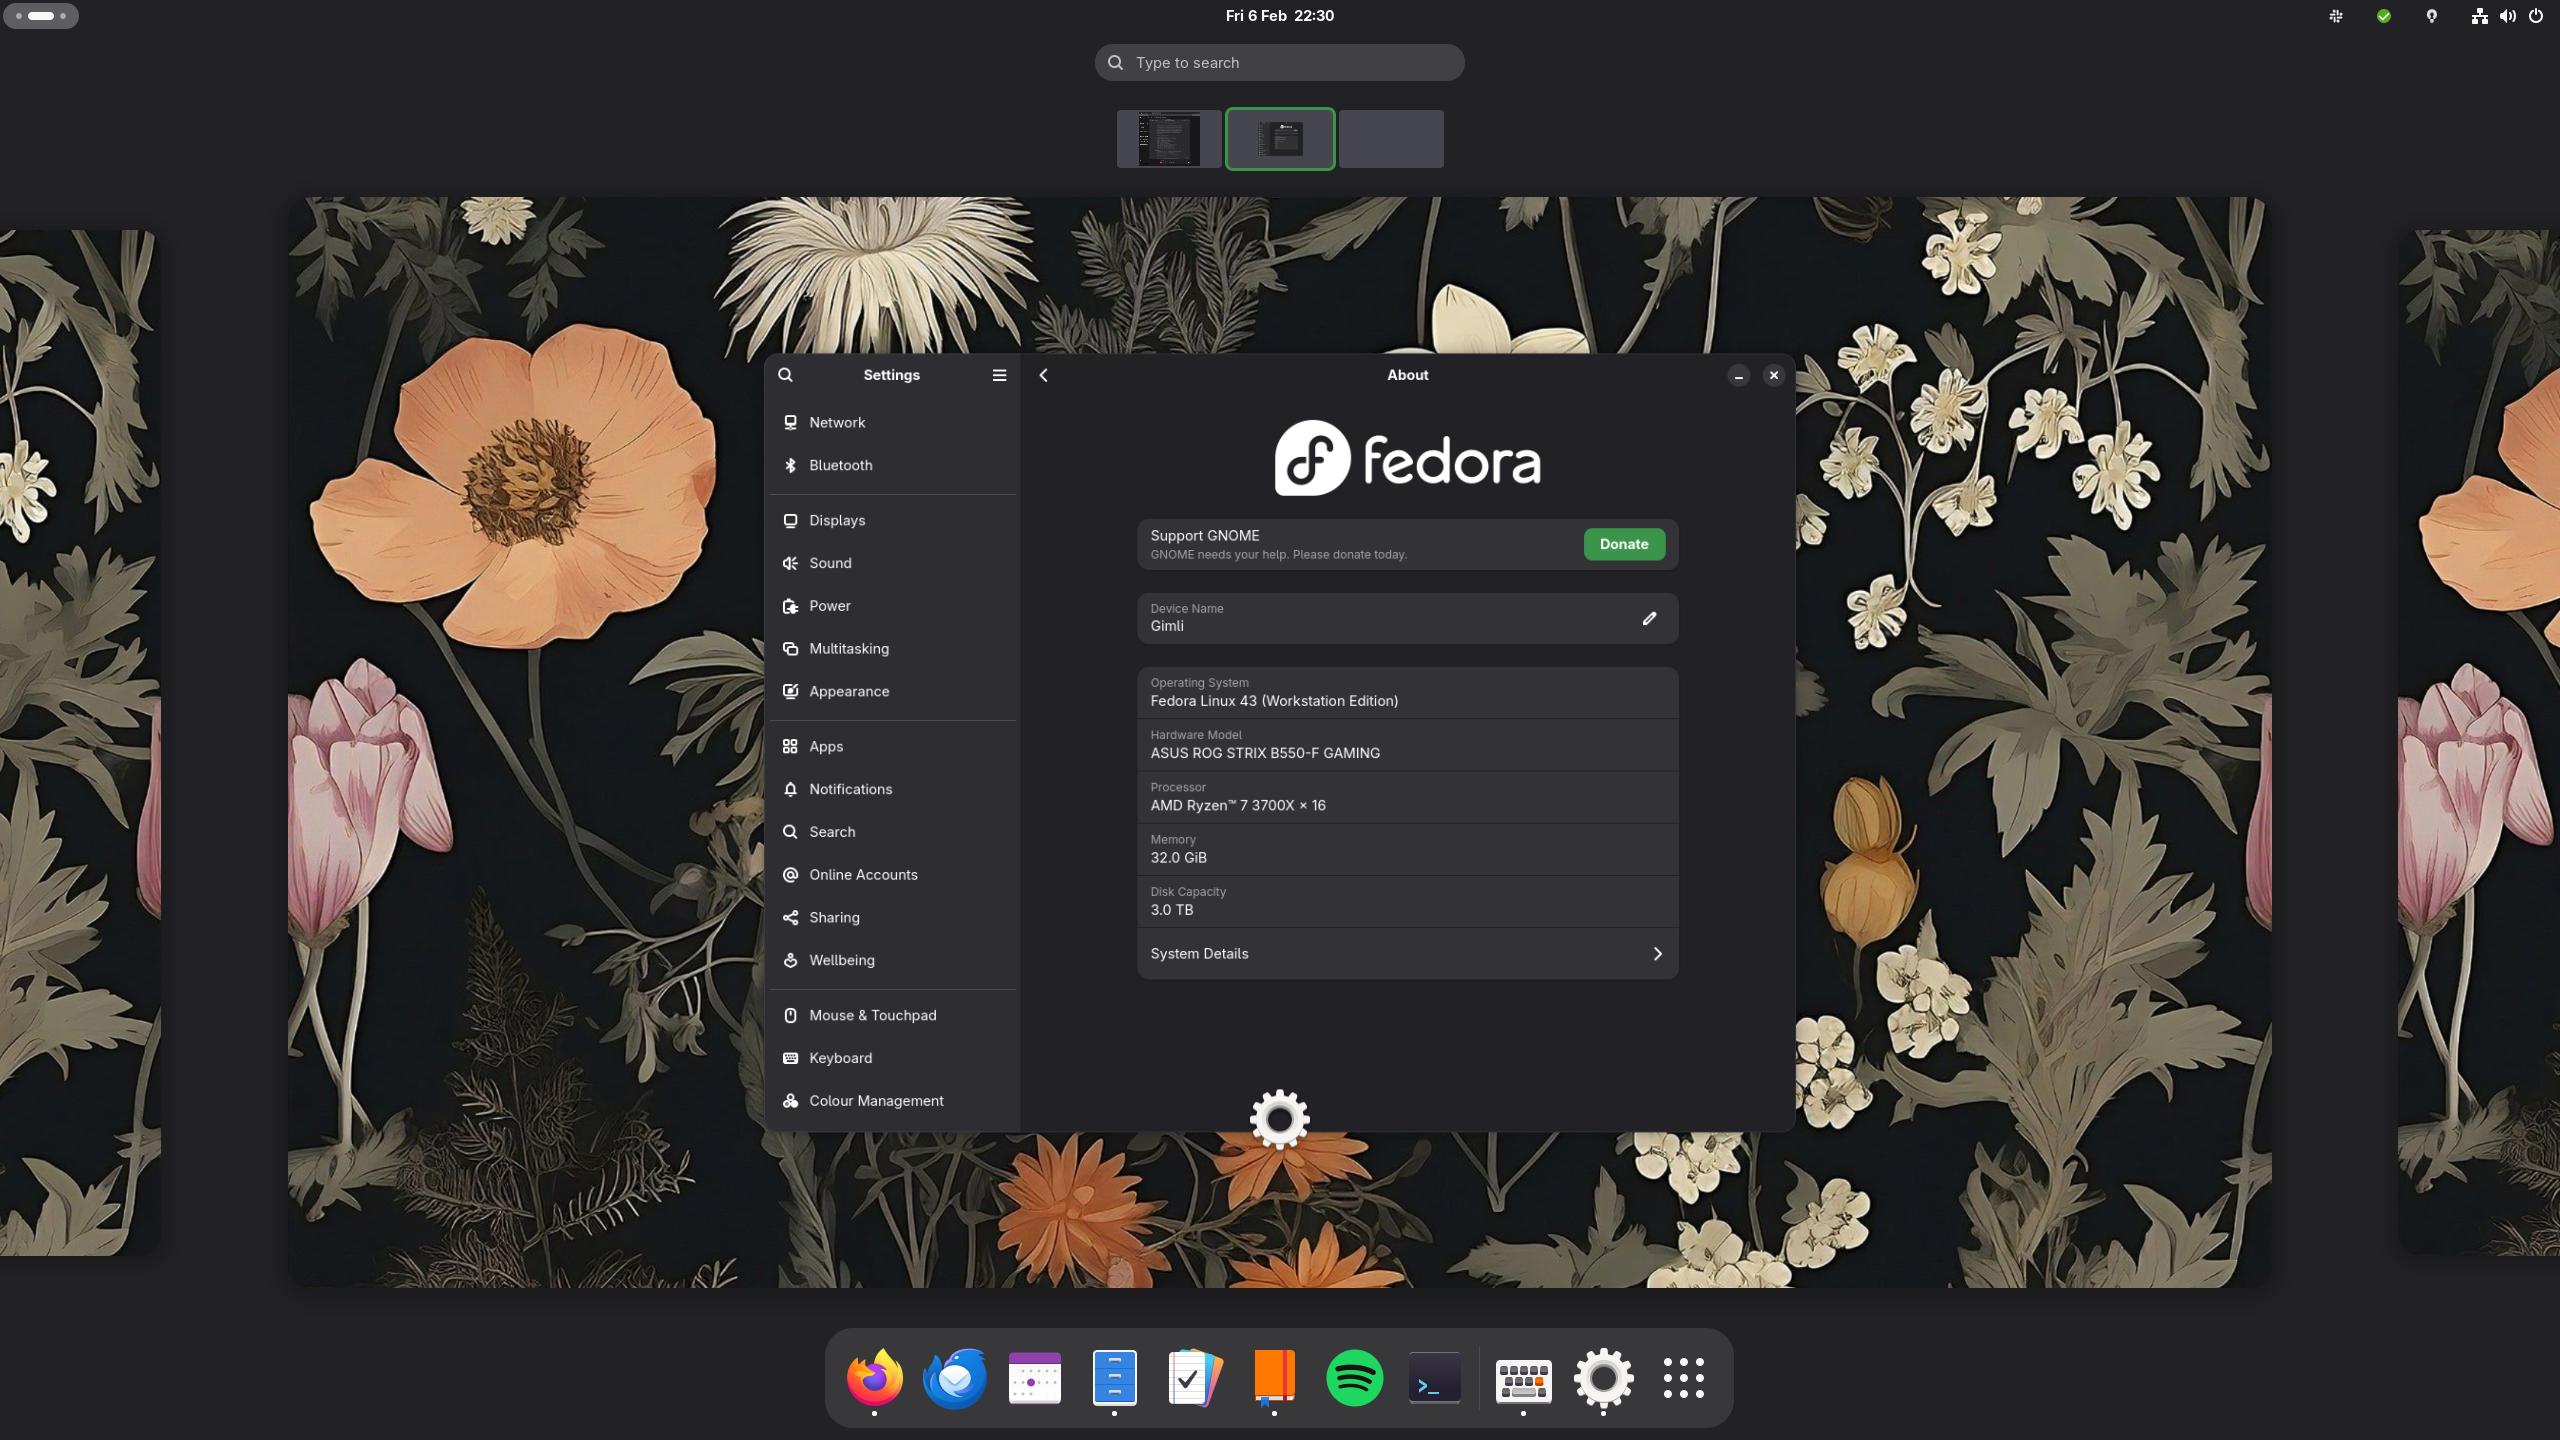Click the Donate button

(x=1623, y=543)
